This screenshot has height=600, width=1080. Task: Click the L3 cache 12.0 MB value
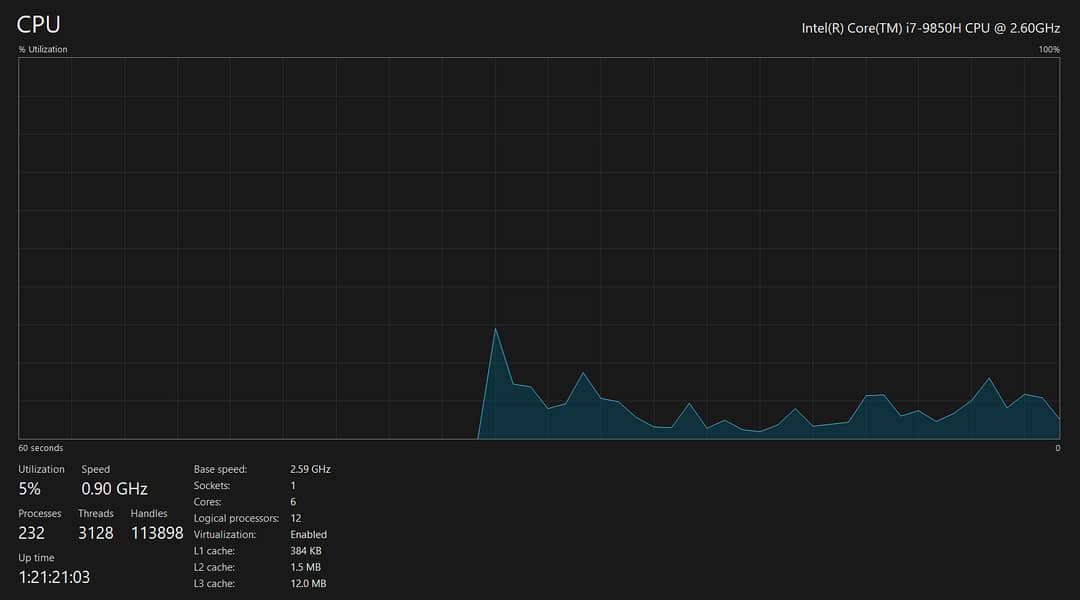tap(308, 584)
